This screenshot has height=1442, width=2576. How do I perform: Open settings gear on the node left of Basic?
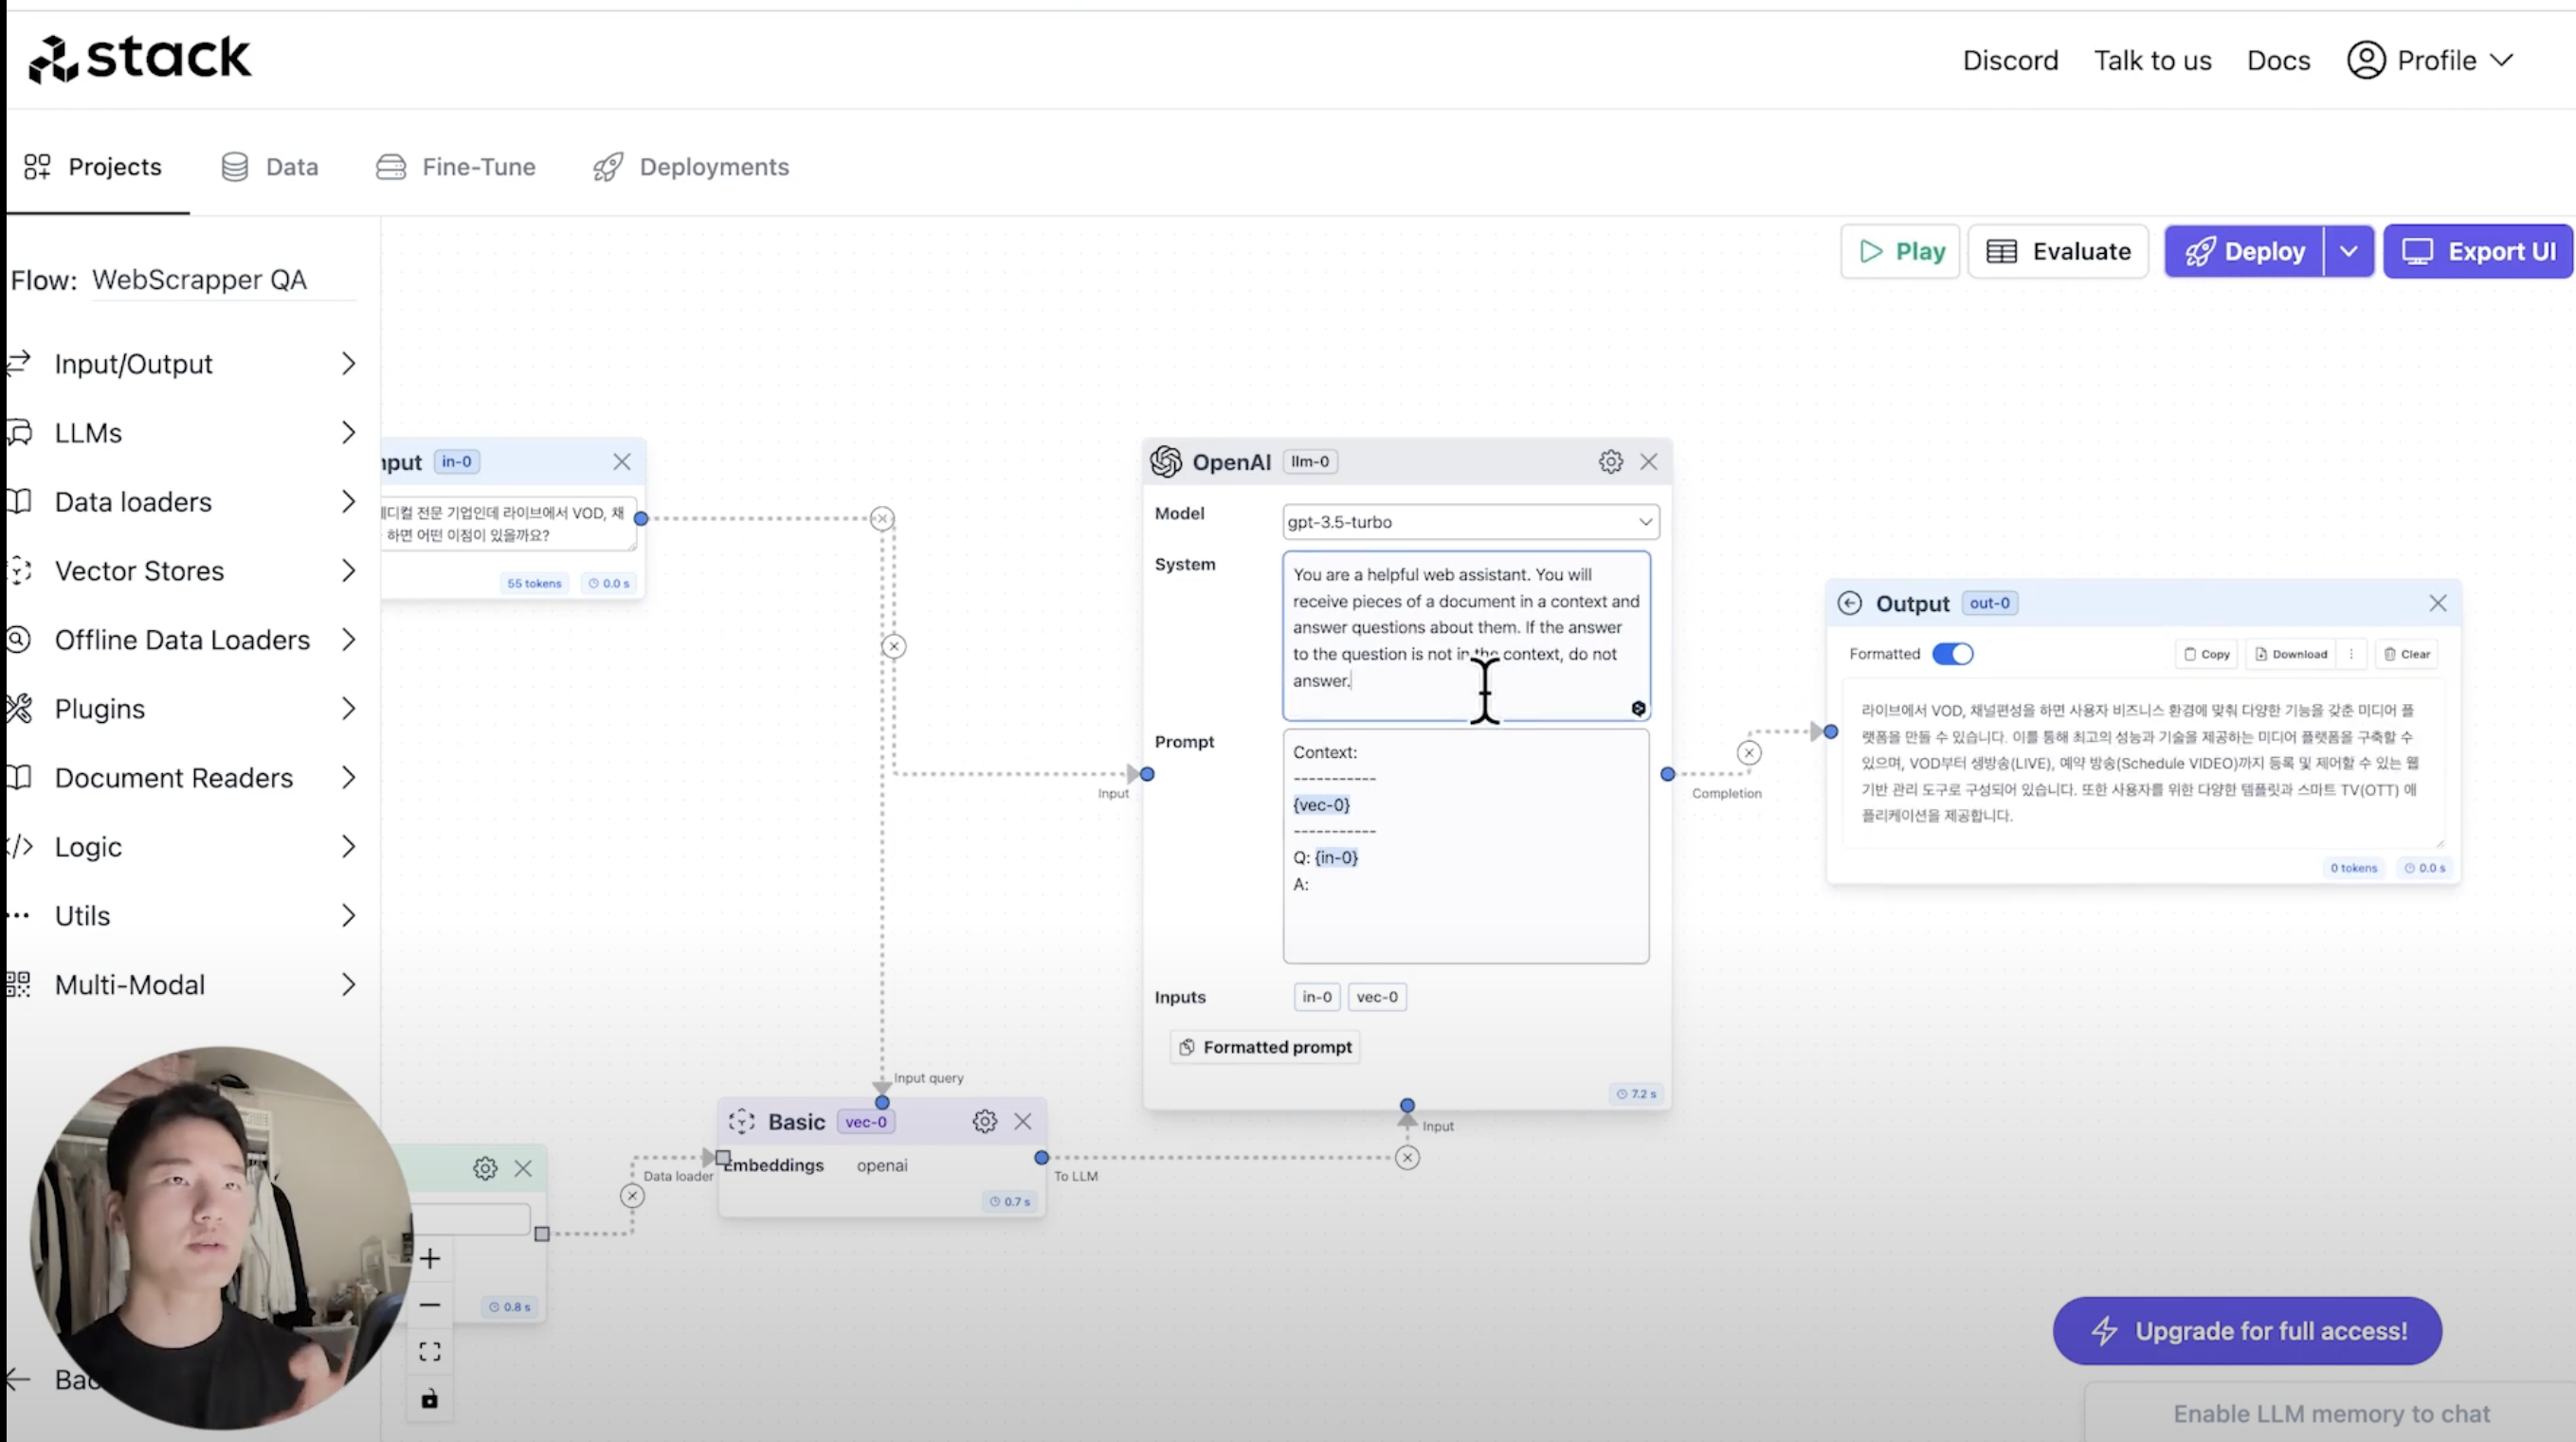click(x=485, y=1168)
